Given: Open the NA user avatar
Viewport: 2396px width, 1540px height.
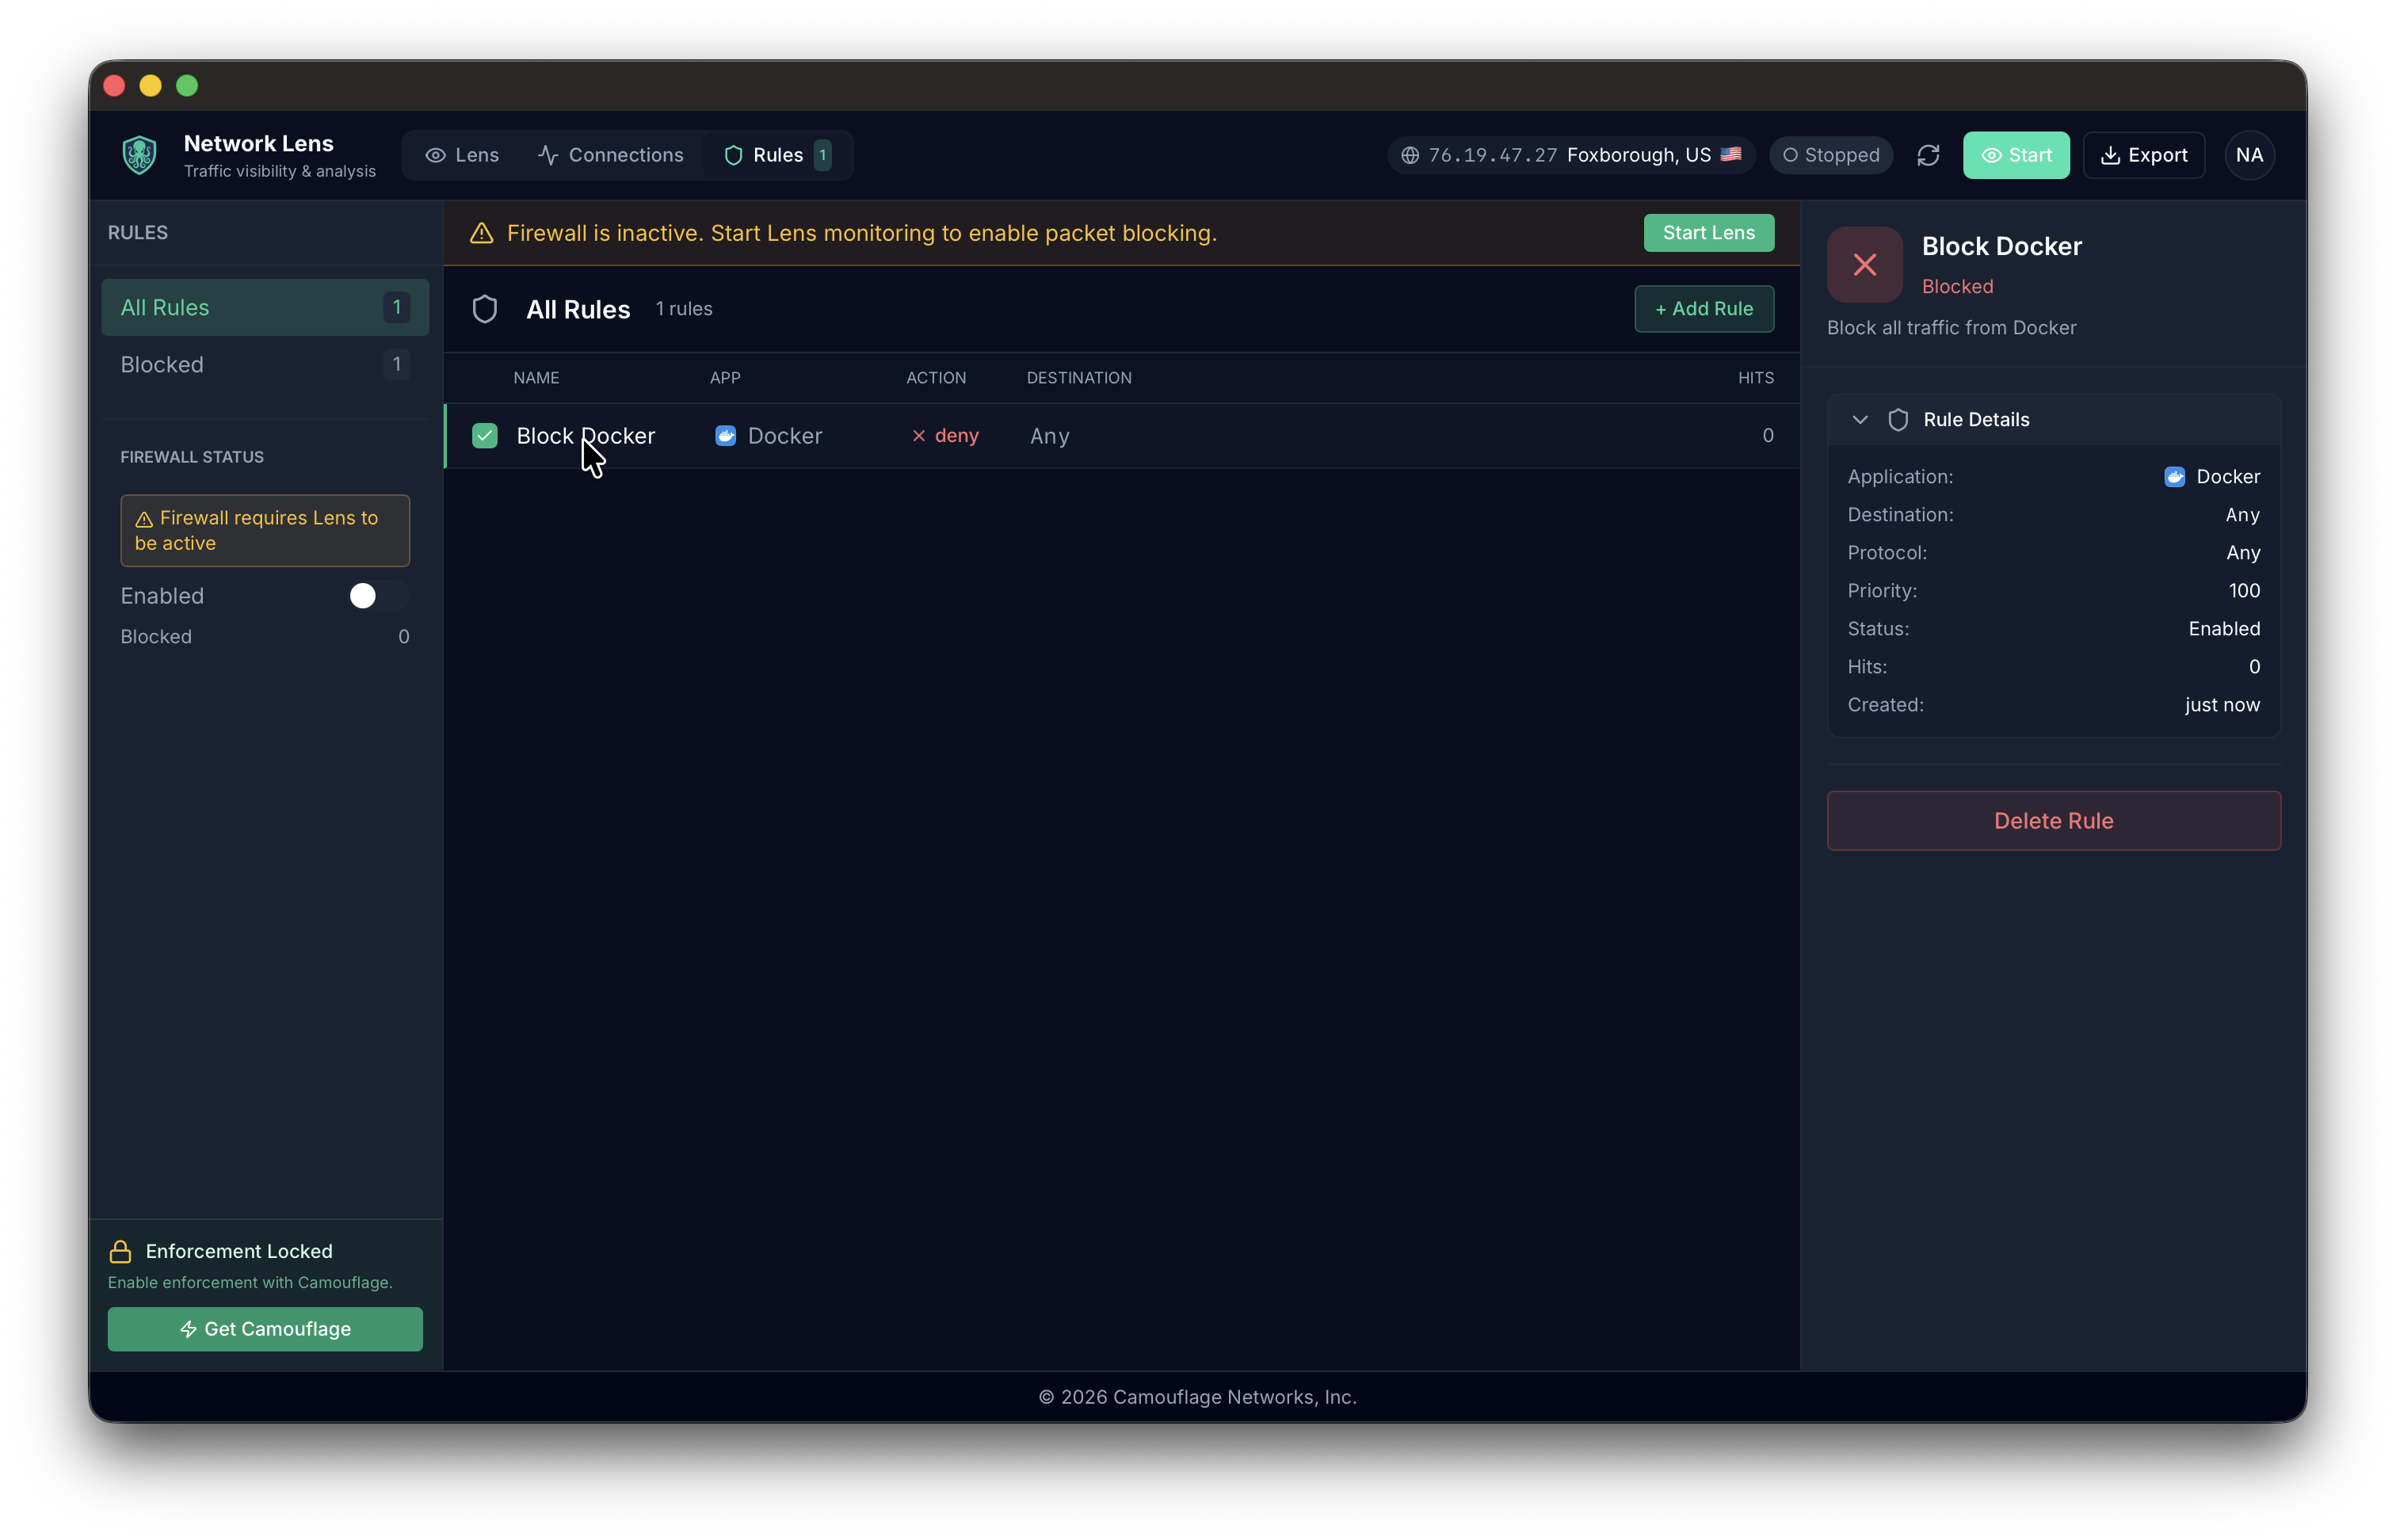Looking at the screenshot, I should click(2249, 155).
